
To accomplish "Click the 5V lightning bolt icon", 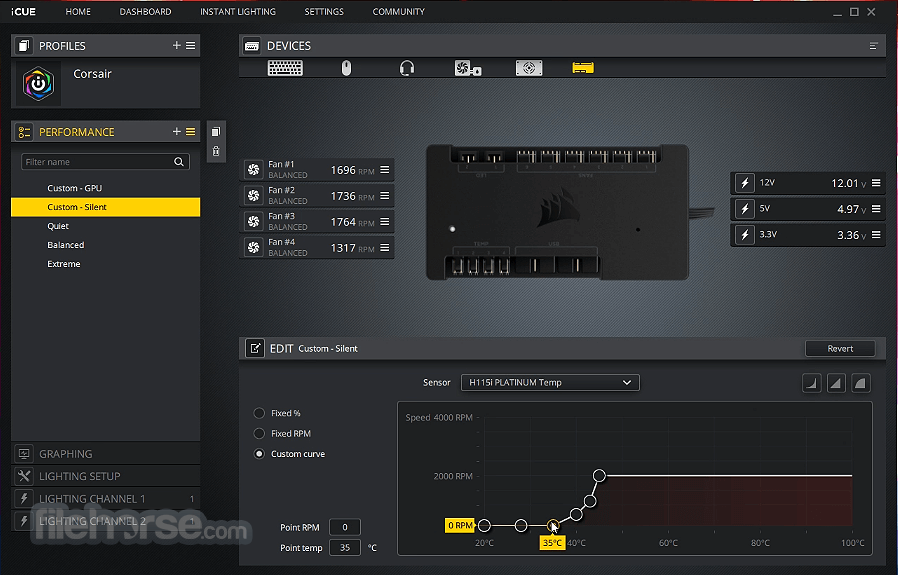I will [745, 209].
